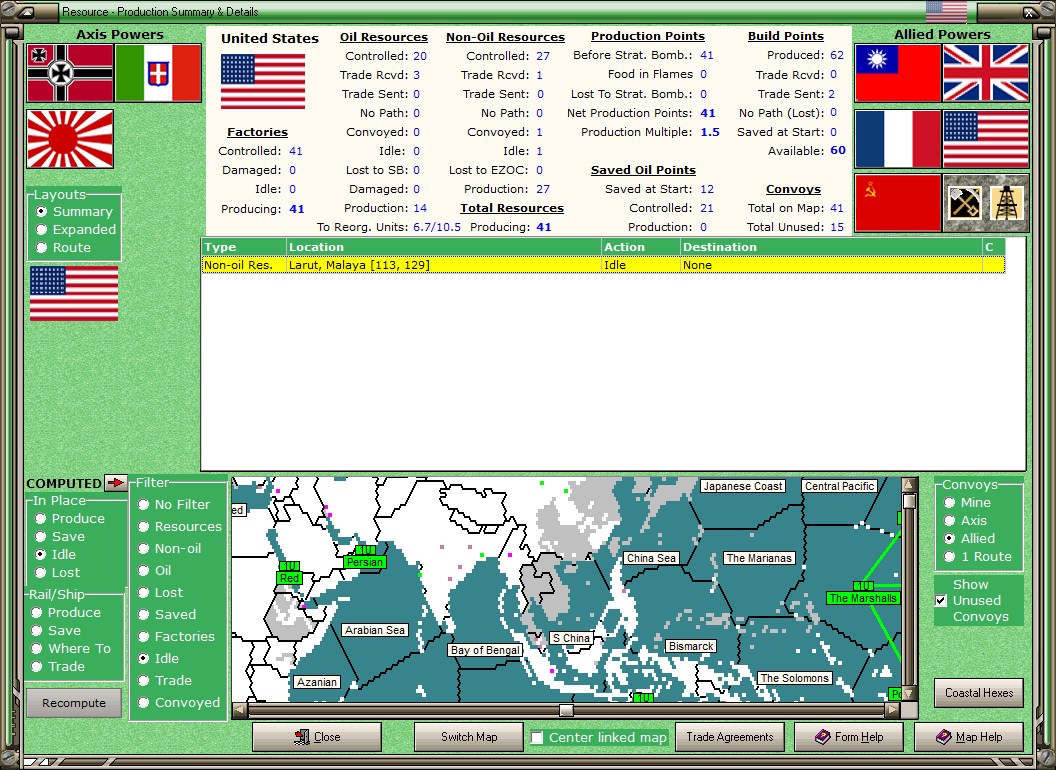Select the British Union Jack flag

(x=986, y=73)
